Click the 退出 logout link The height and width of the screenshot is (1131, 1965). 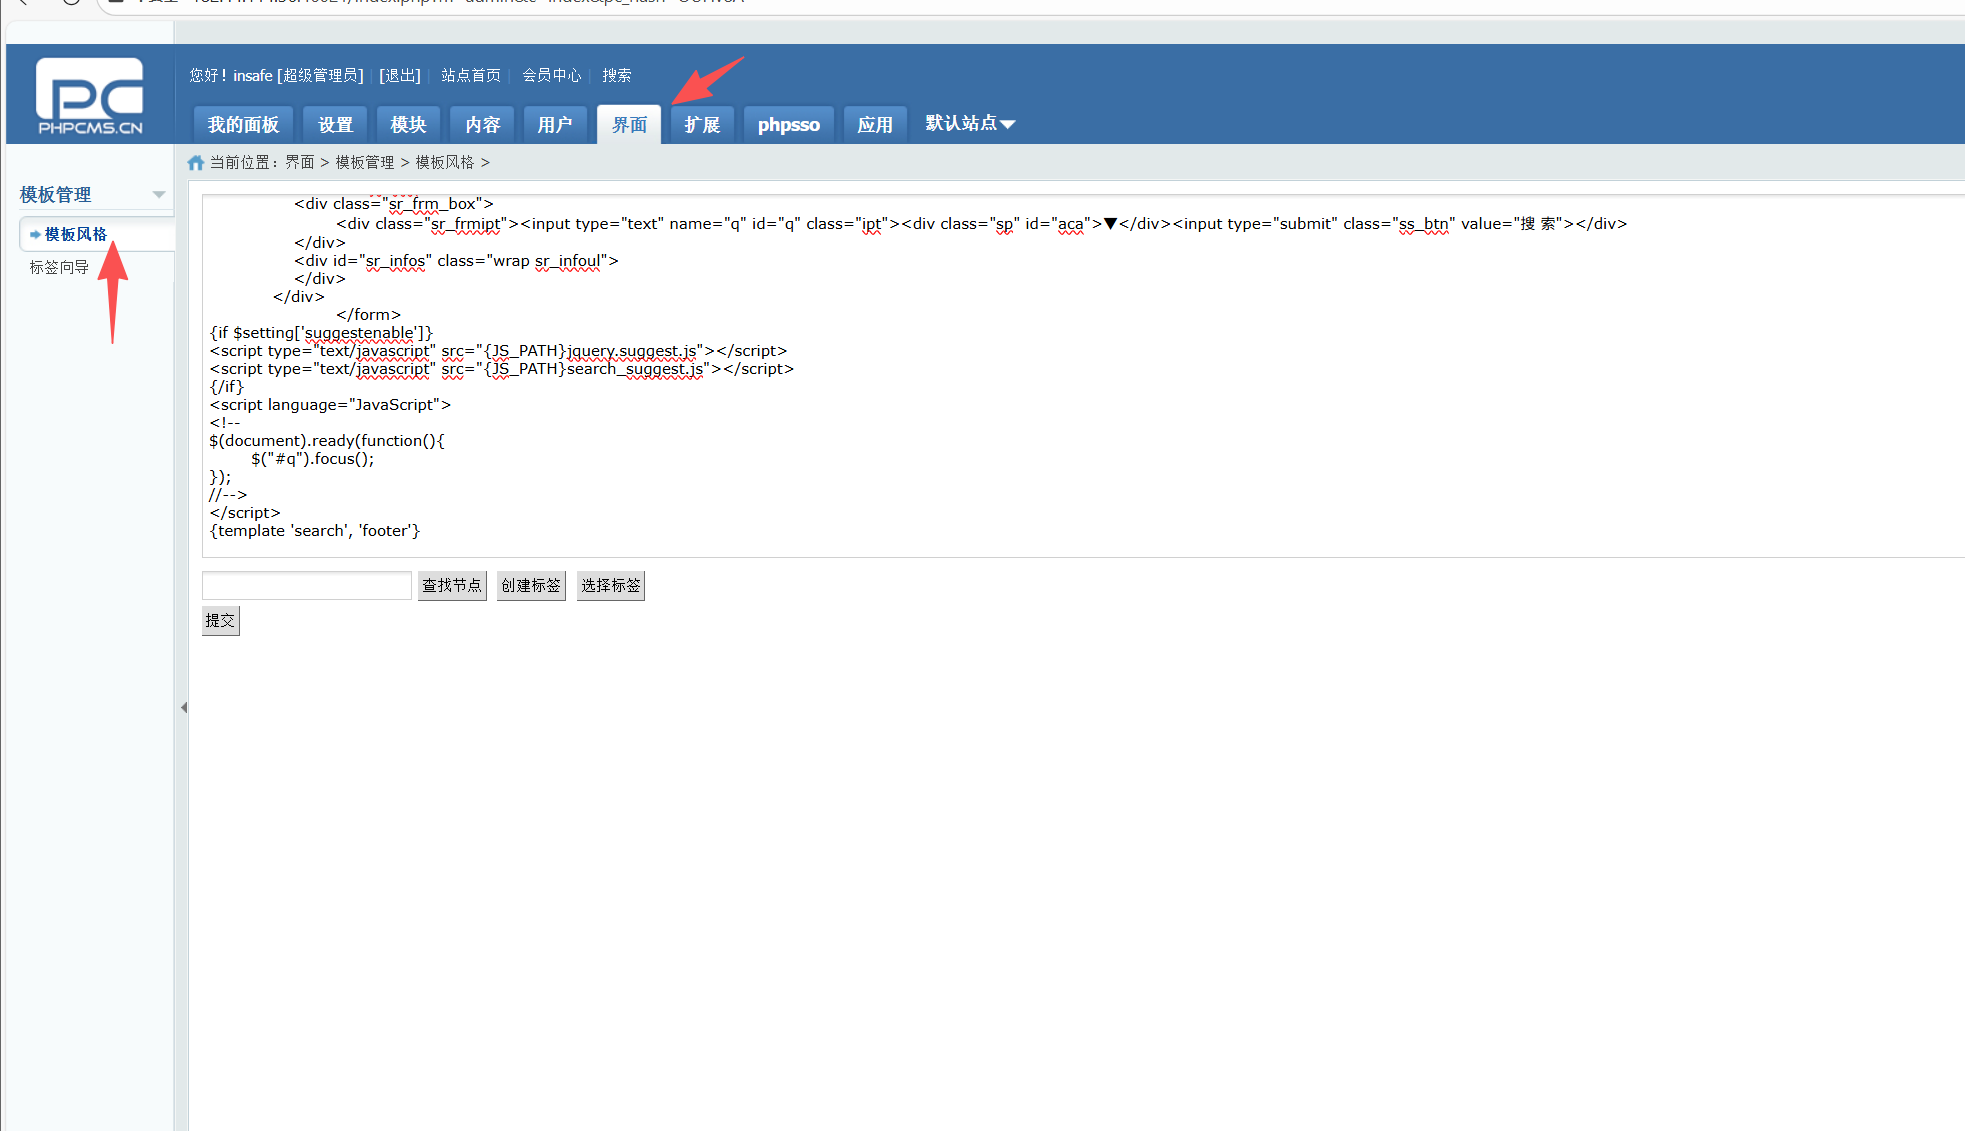(400, 76)
